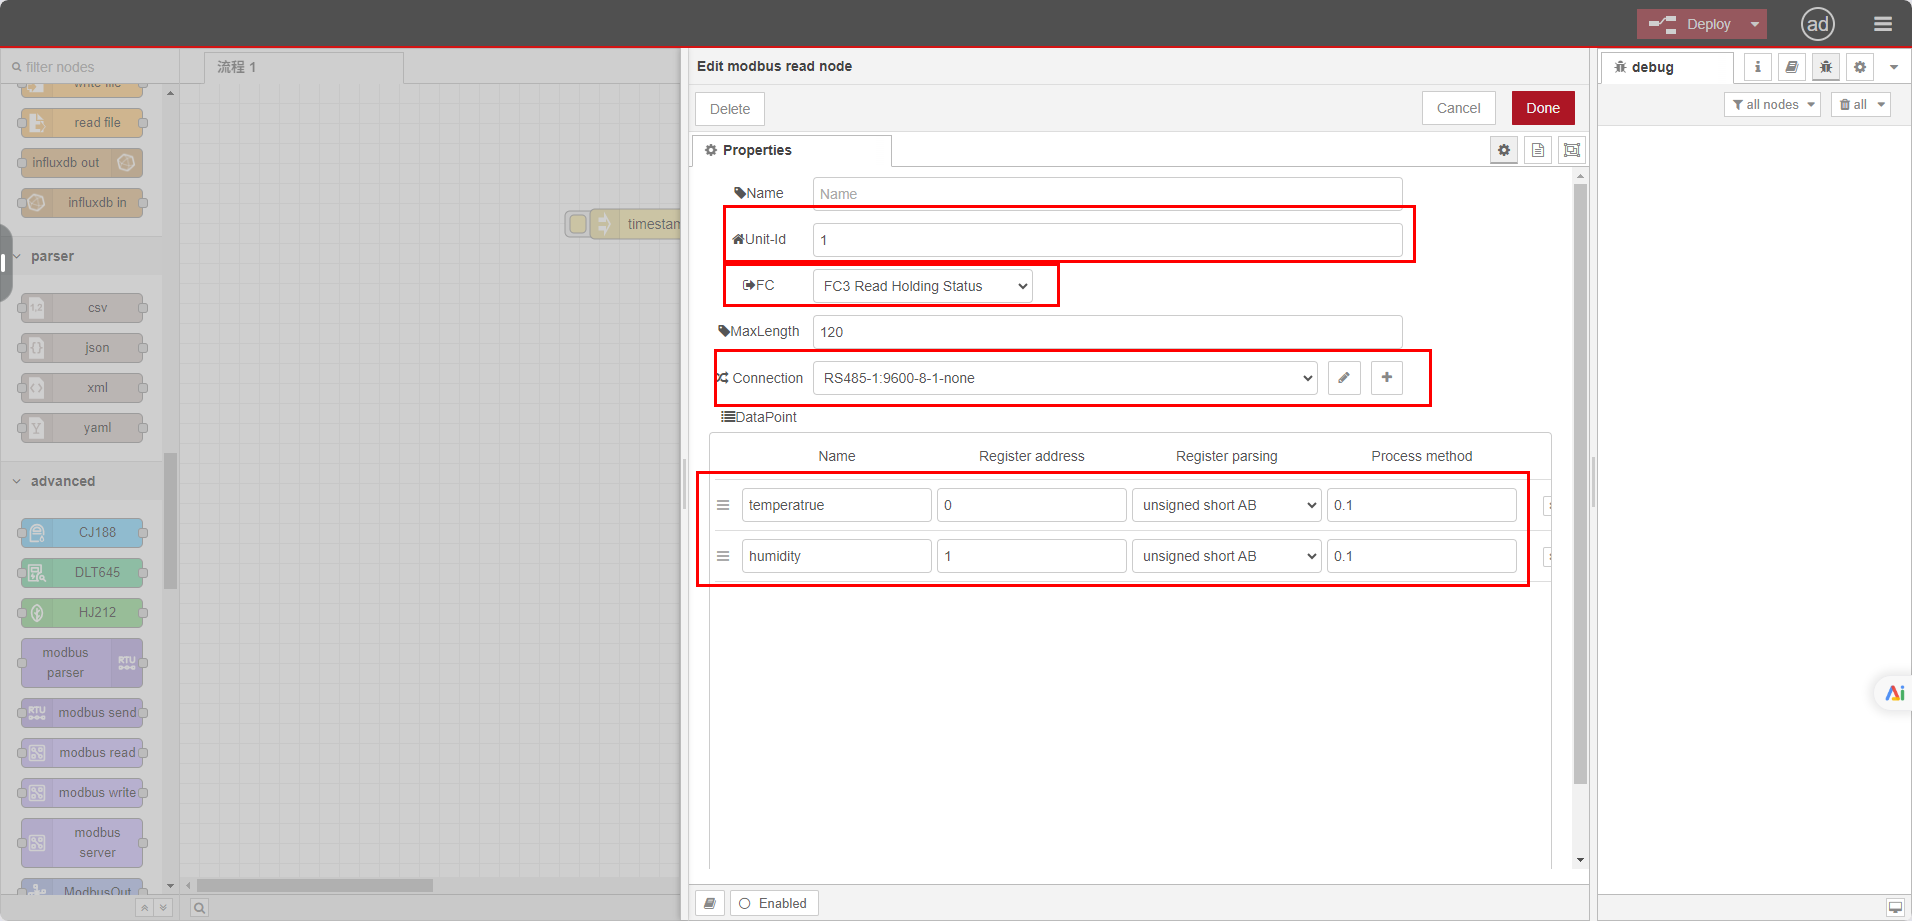The image size is (1912, 921).
Task: Open the Connection selection dropdown
Action: (x=1065, y=378)
